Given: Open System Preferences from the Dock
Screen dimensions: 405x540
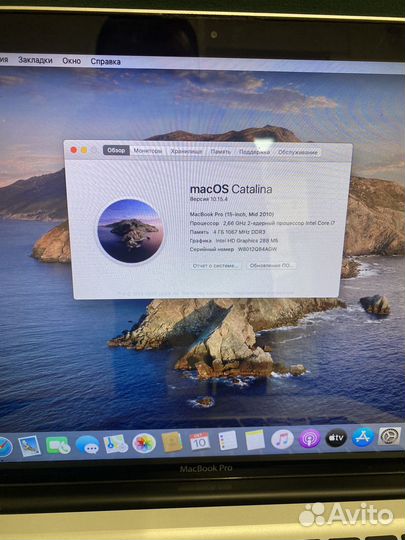Looking at the screenshot, I should tap(390, 436).
